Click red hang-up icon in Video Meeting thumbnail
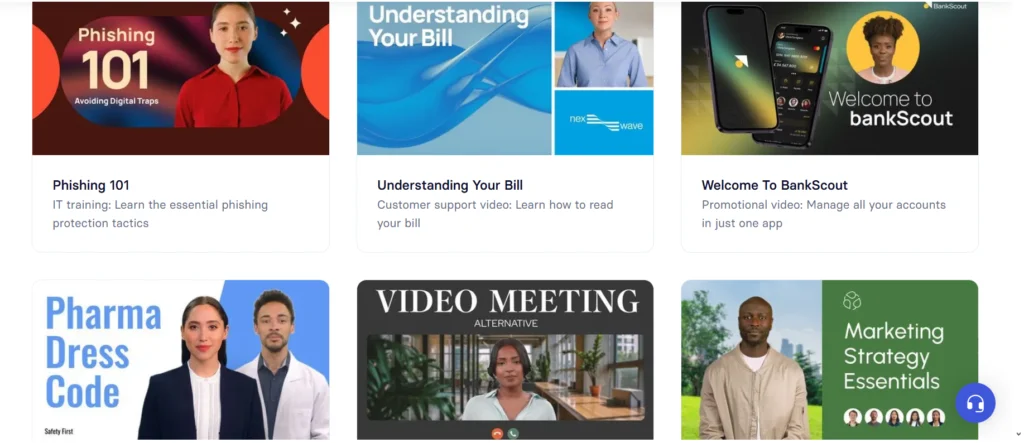Viewport: 1024px width, 443px height. click(x=497, y=433)
